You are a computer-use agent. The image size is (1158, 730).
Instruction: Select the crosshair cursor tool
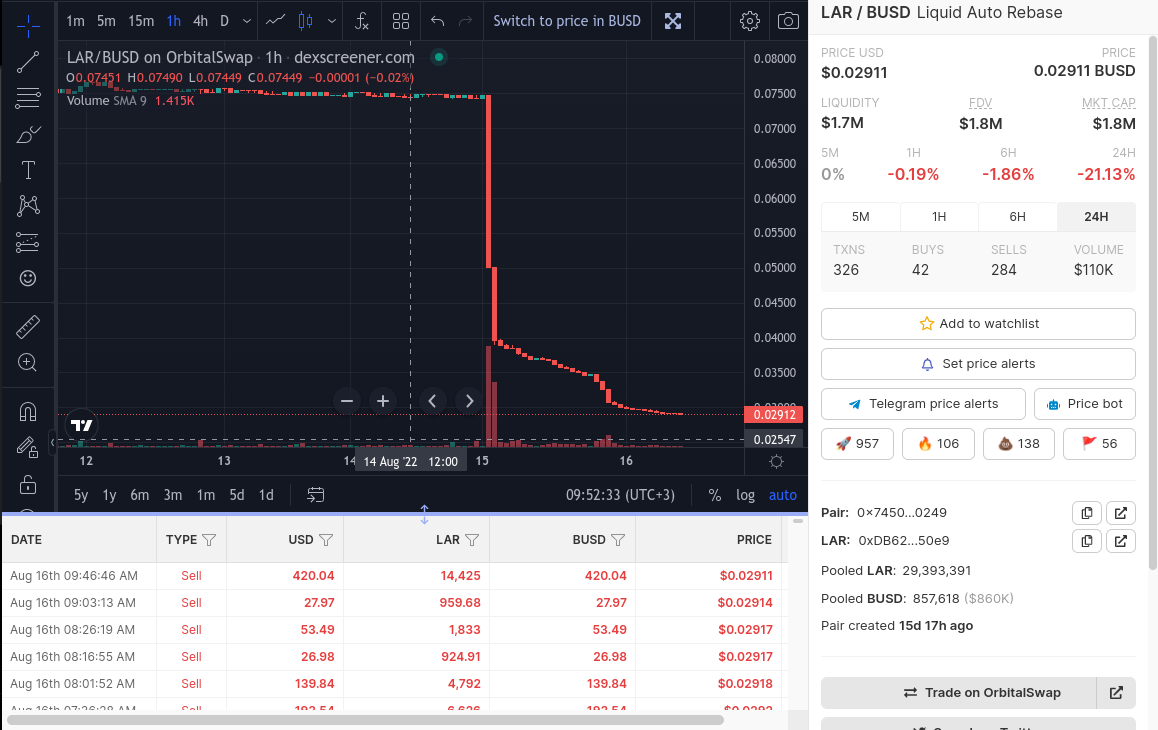[28, 25]
